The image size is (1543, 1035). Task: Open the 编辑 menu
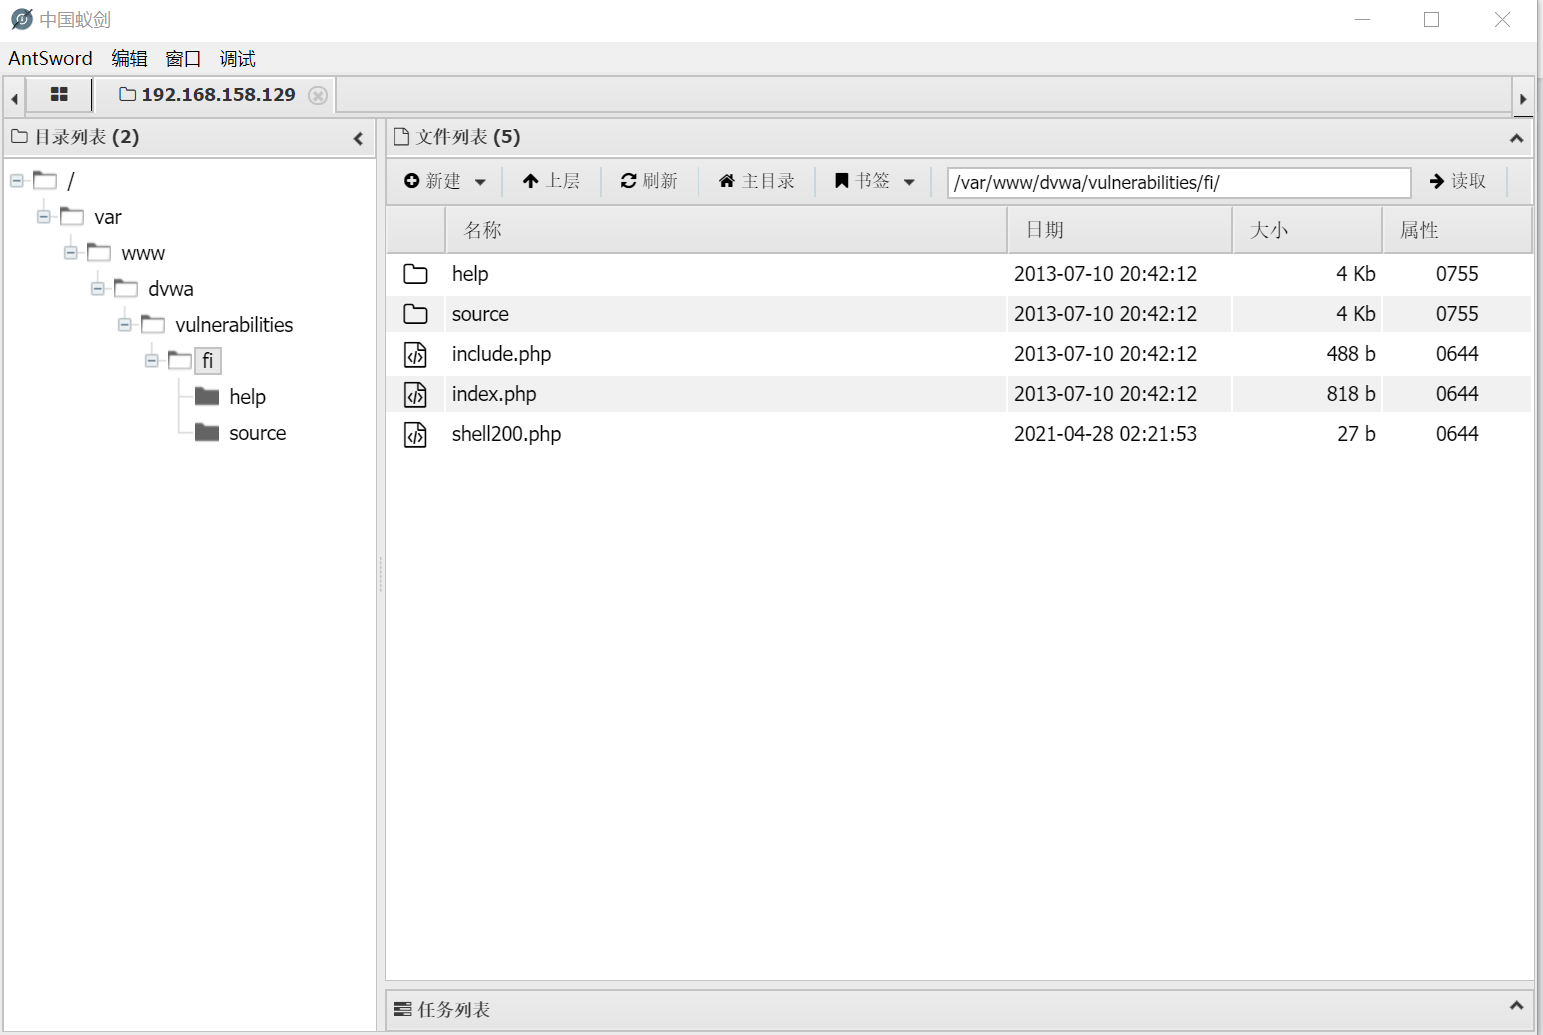(x=129, y=59)
